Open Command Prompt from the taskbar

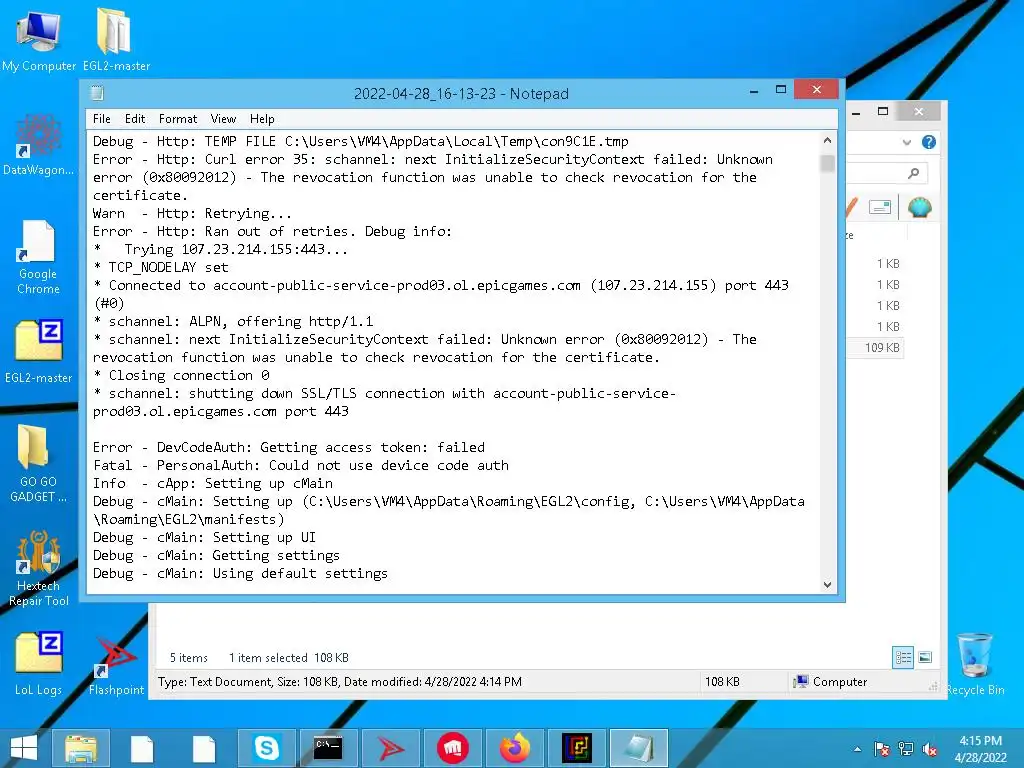point(328,748)
